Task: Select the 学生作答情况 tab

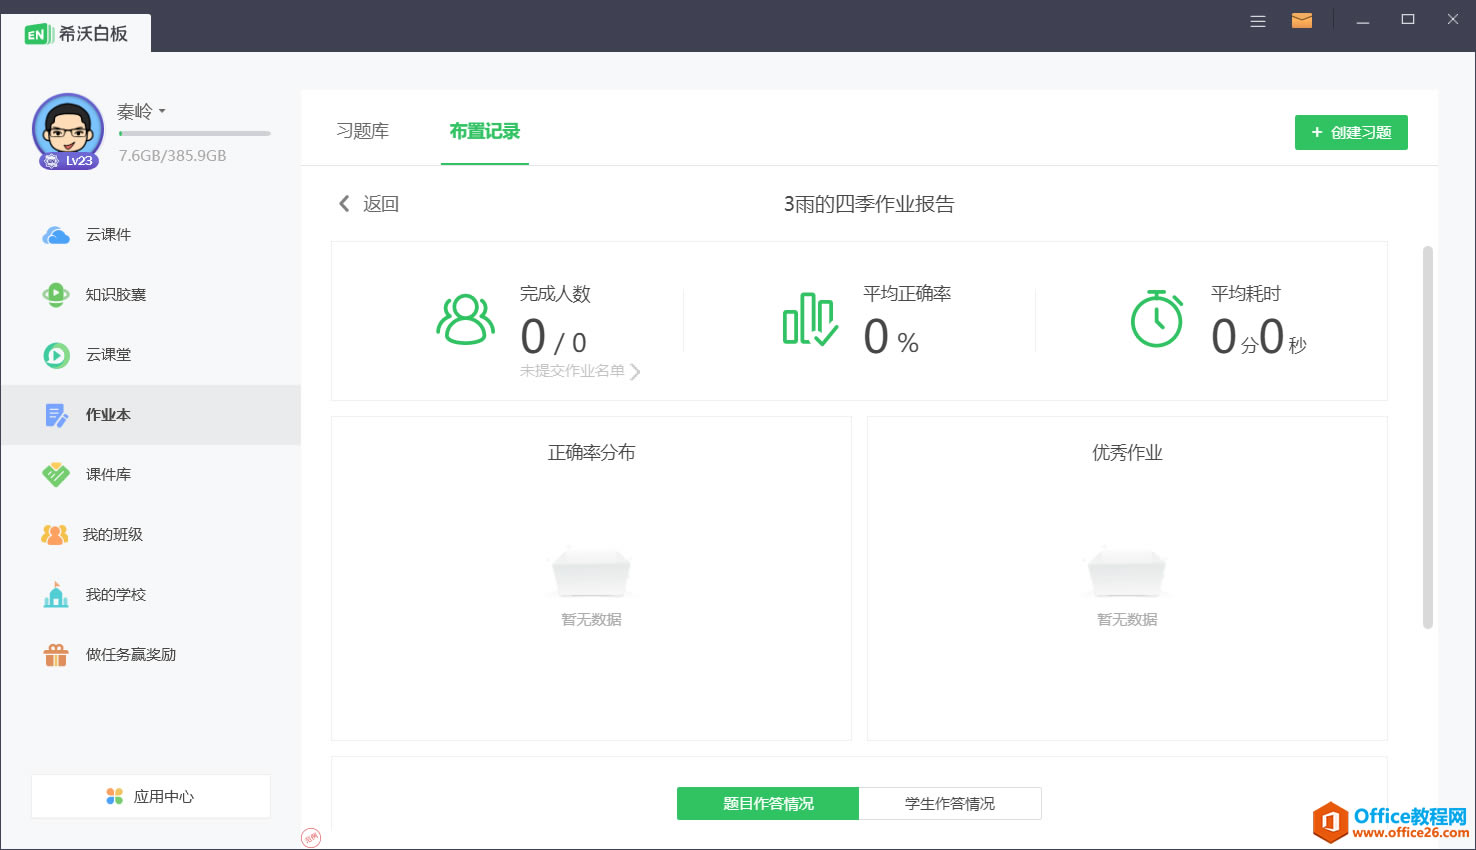Action: coord(950,803)
